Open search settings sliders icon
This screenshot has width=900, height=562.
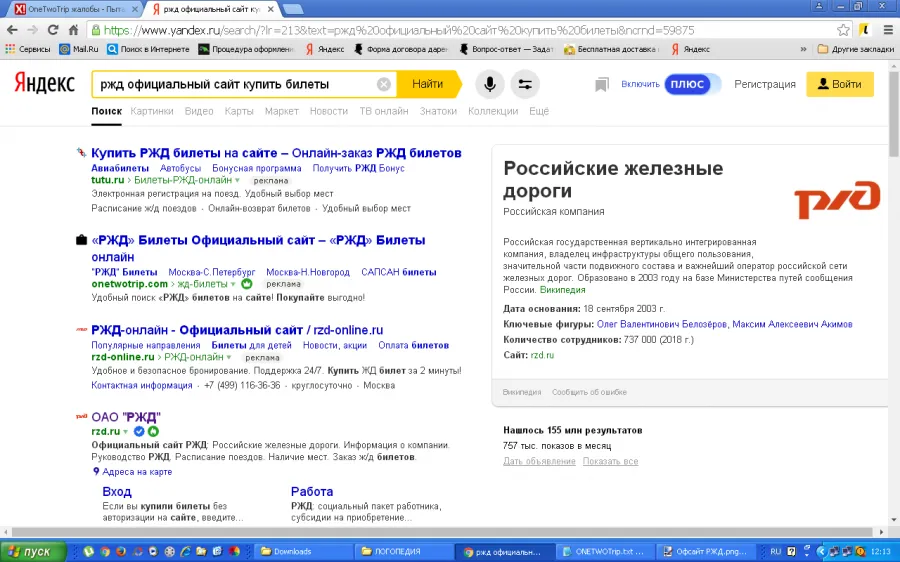525,84
